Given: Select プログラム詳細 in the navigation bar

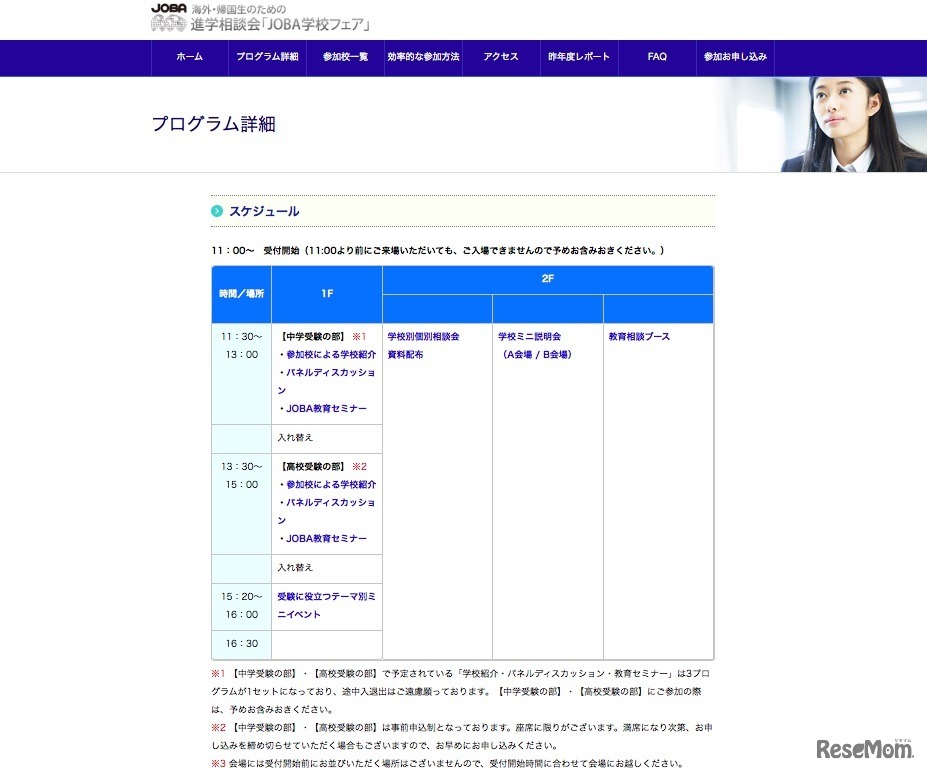Looking at the screenshot, I should tap(266, 58).
